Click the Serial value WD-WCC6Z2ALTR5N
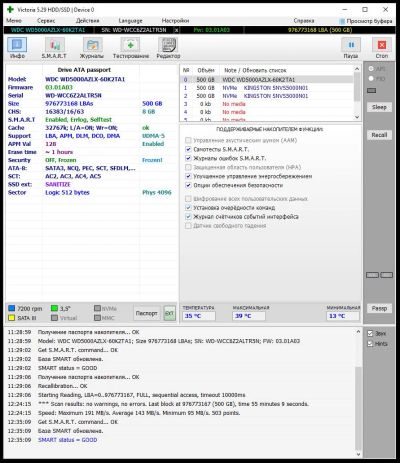The width and height of the screenshot is (400, 463). coord(73,95)
